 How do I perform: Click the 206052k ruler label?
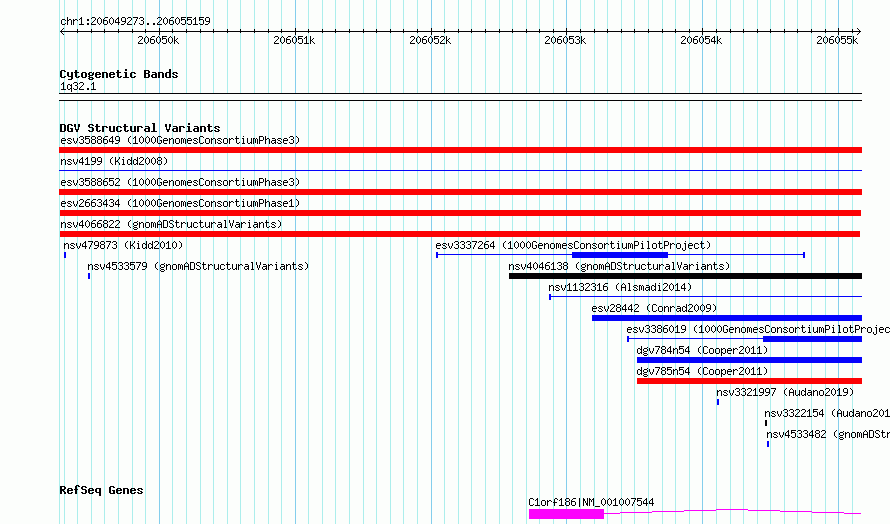[x=430, y=40]
